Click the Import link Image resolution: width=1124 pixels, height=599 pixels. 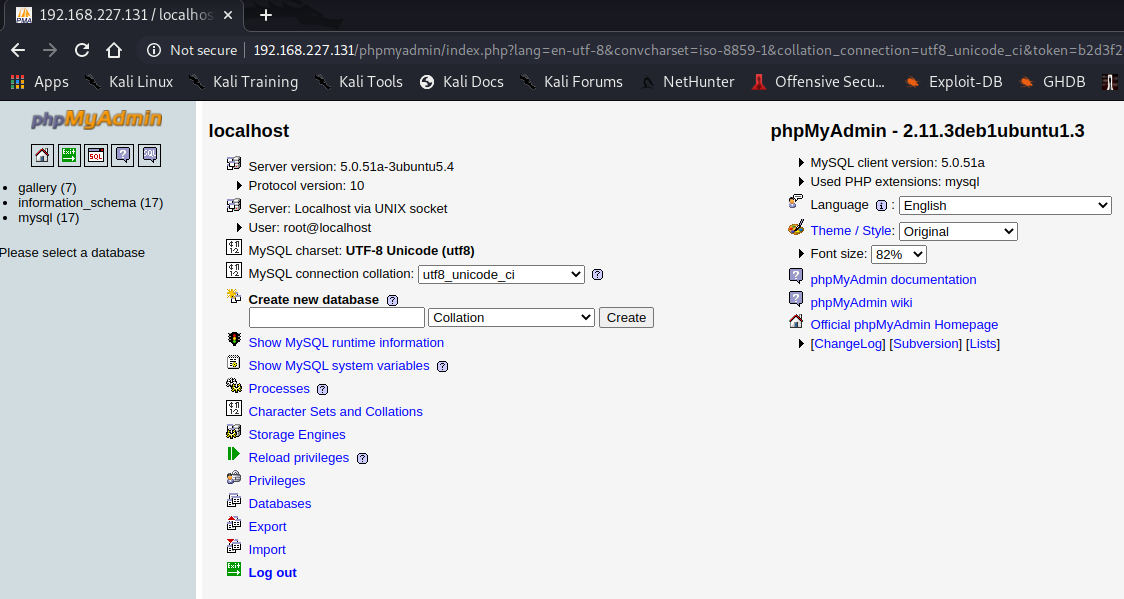(267, 549)
